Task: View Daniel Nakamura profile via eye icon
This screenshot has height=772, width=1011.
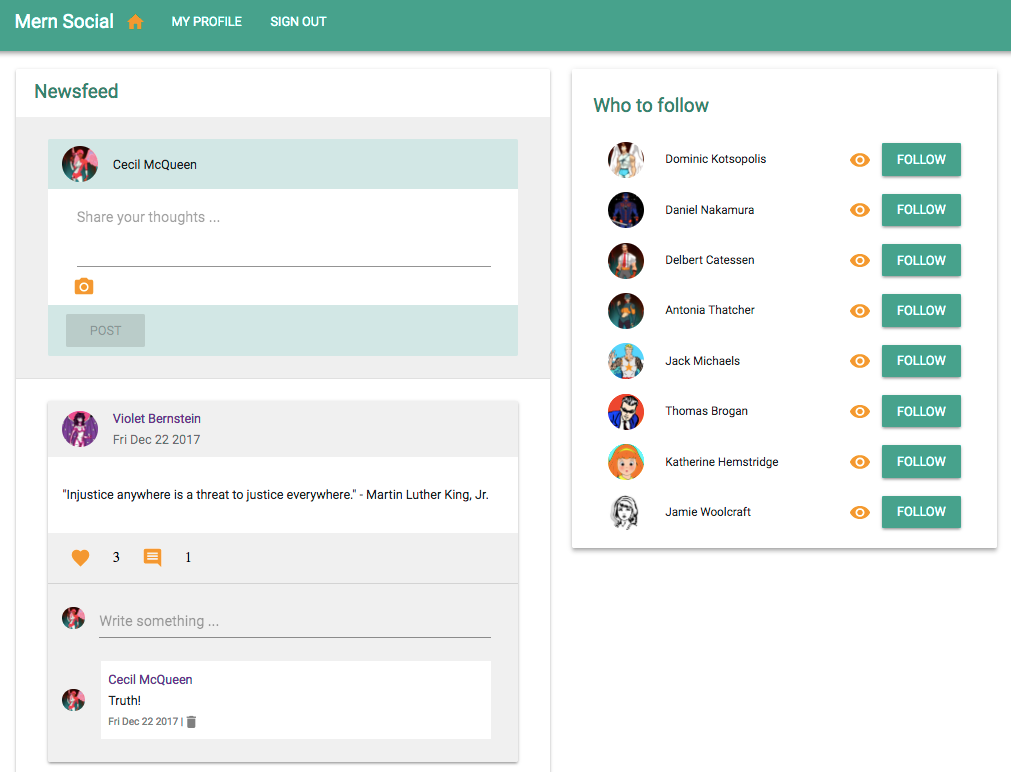Action: (859, 210)
